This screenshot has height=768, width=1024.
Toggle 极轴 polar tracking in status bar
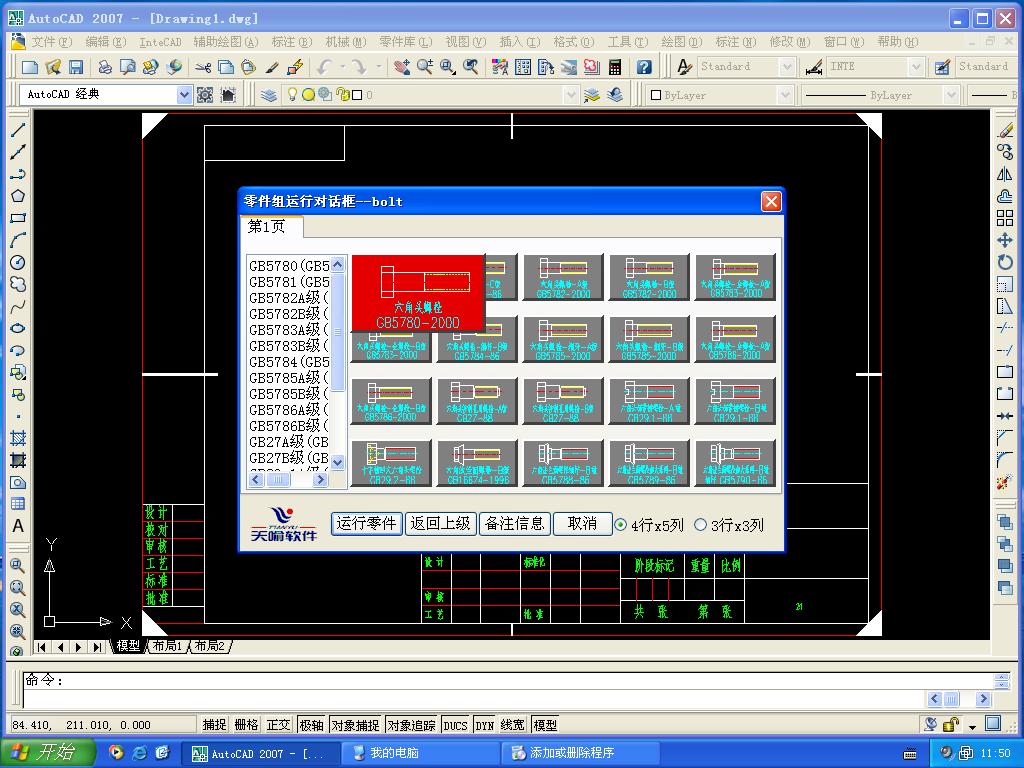click(x=311, y=725)
